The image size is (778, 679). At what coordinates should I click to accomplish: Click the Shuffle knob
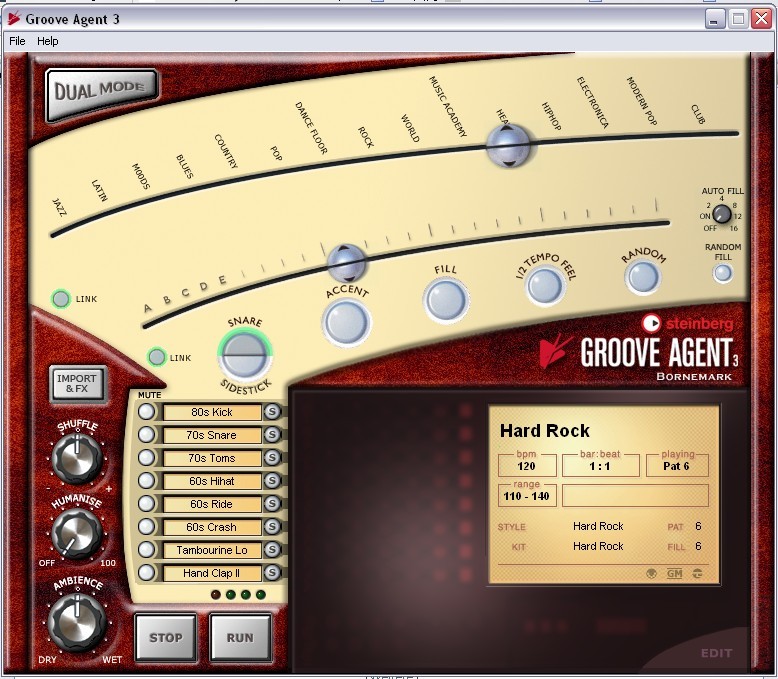pyautogui.click(x=77, y=458)
